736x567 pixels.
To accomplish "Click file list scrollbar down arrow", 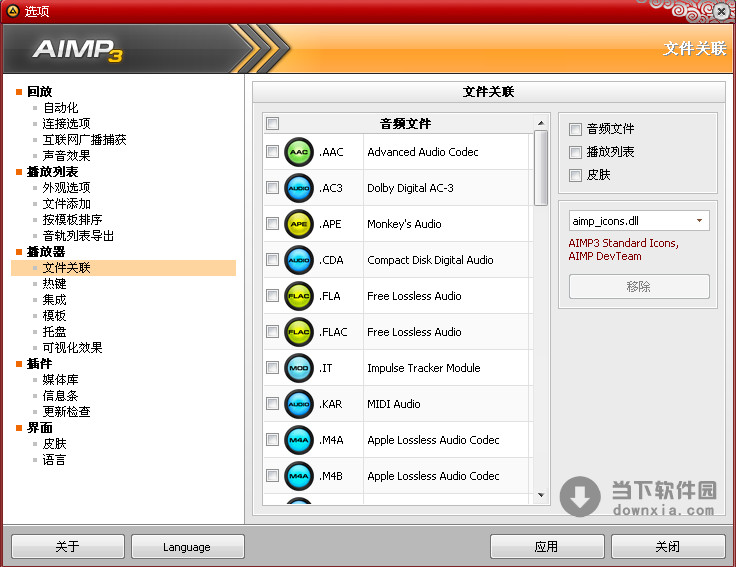I will pyautogui.click(x=541, y=495).
